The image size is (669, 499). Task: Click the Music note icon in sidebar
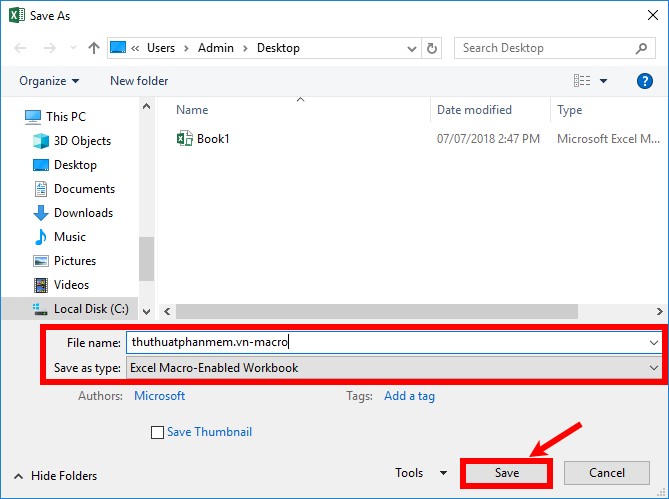(41, 237)
